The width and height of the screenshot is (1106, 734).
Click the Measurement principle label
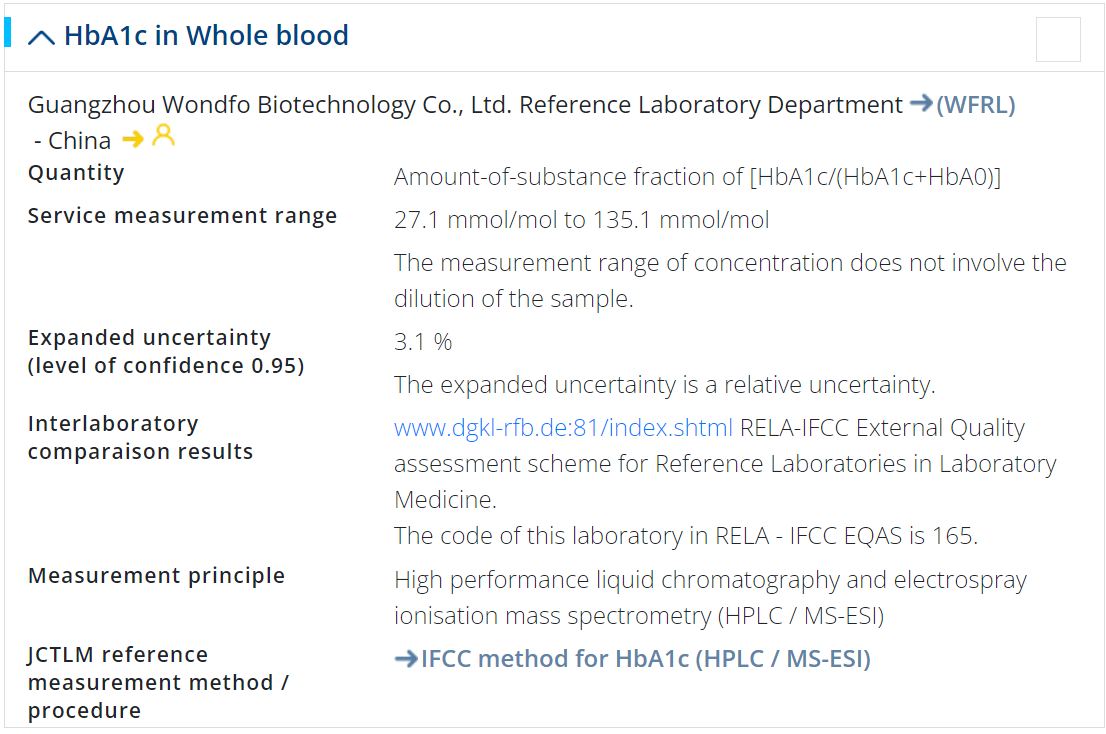pyautogui.click(x=156, y=576)
